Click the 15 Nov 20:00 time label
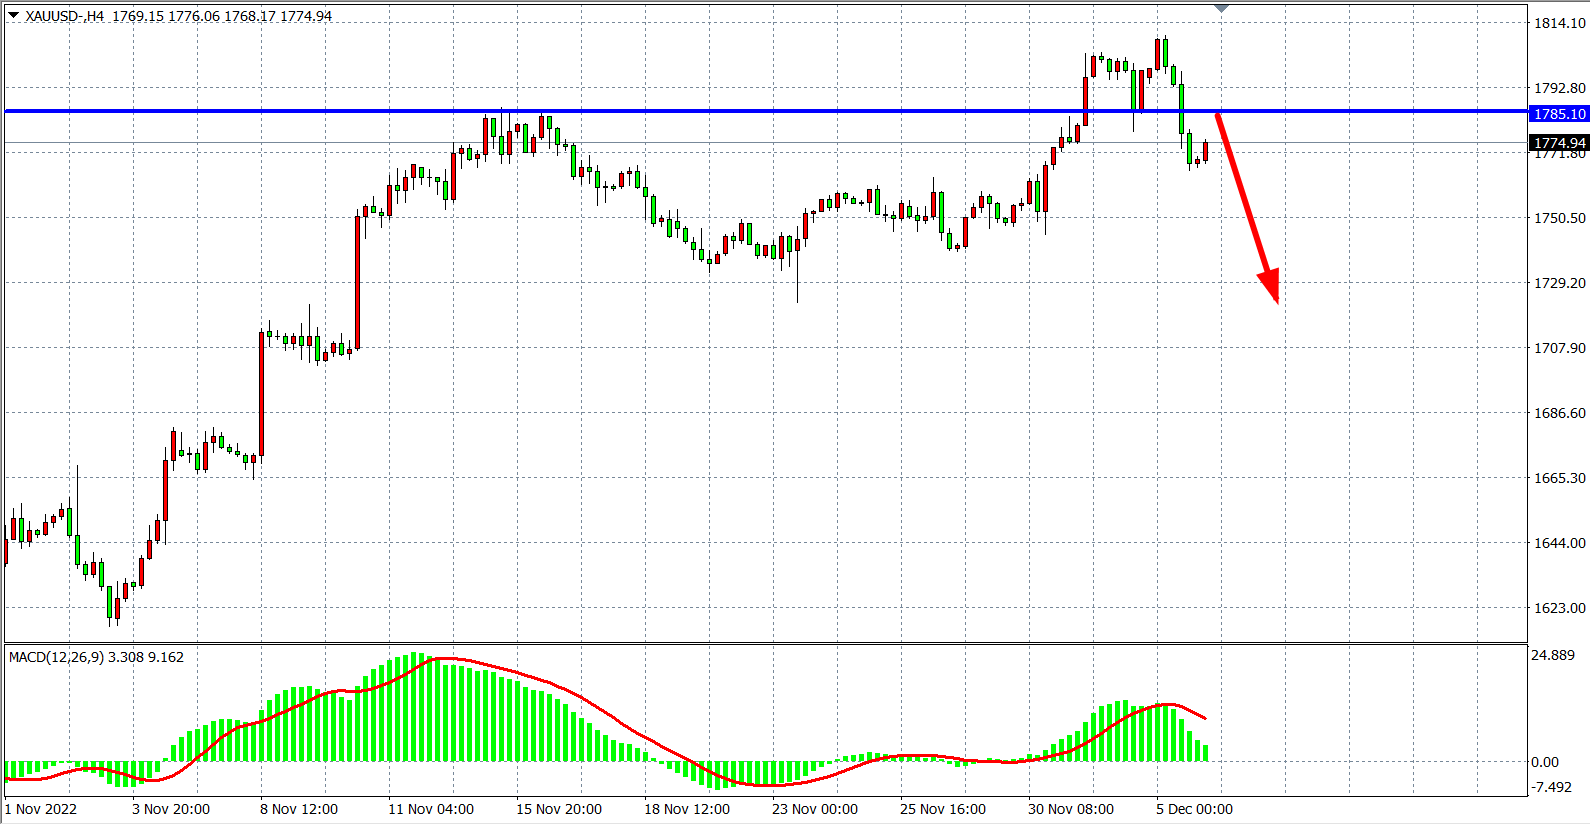 point(558,809)
